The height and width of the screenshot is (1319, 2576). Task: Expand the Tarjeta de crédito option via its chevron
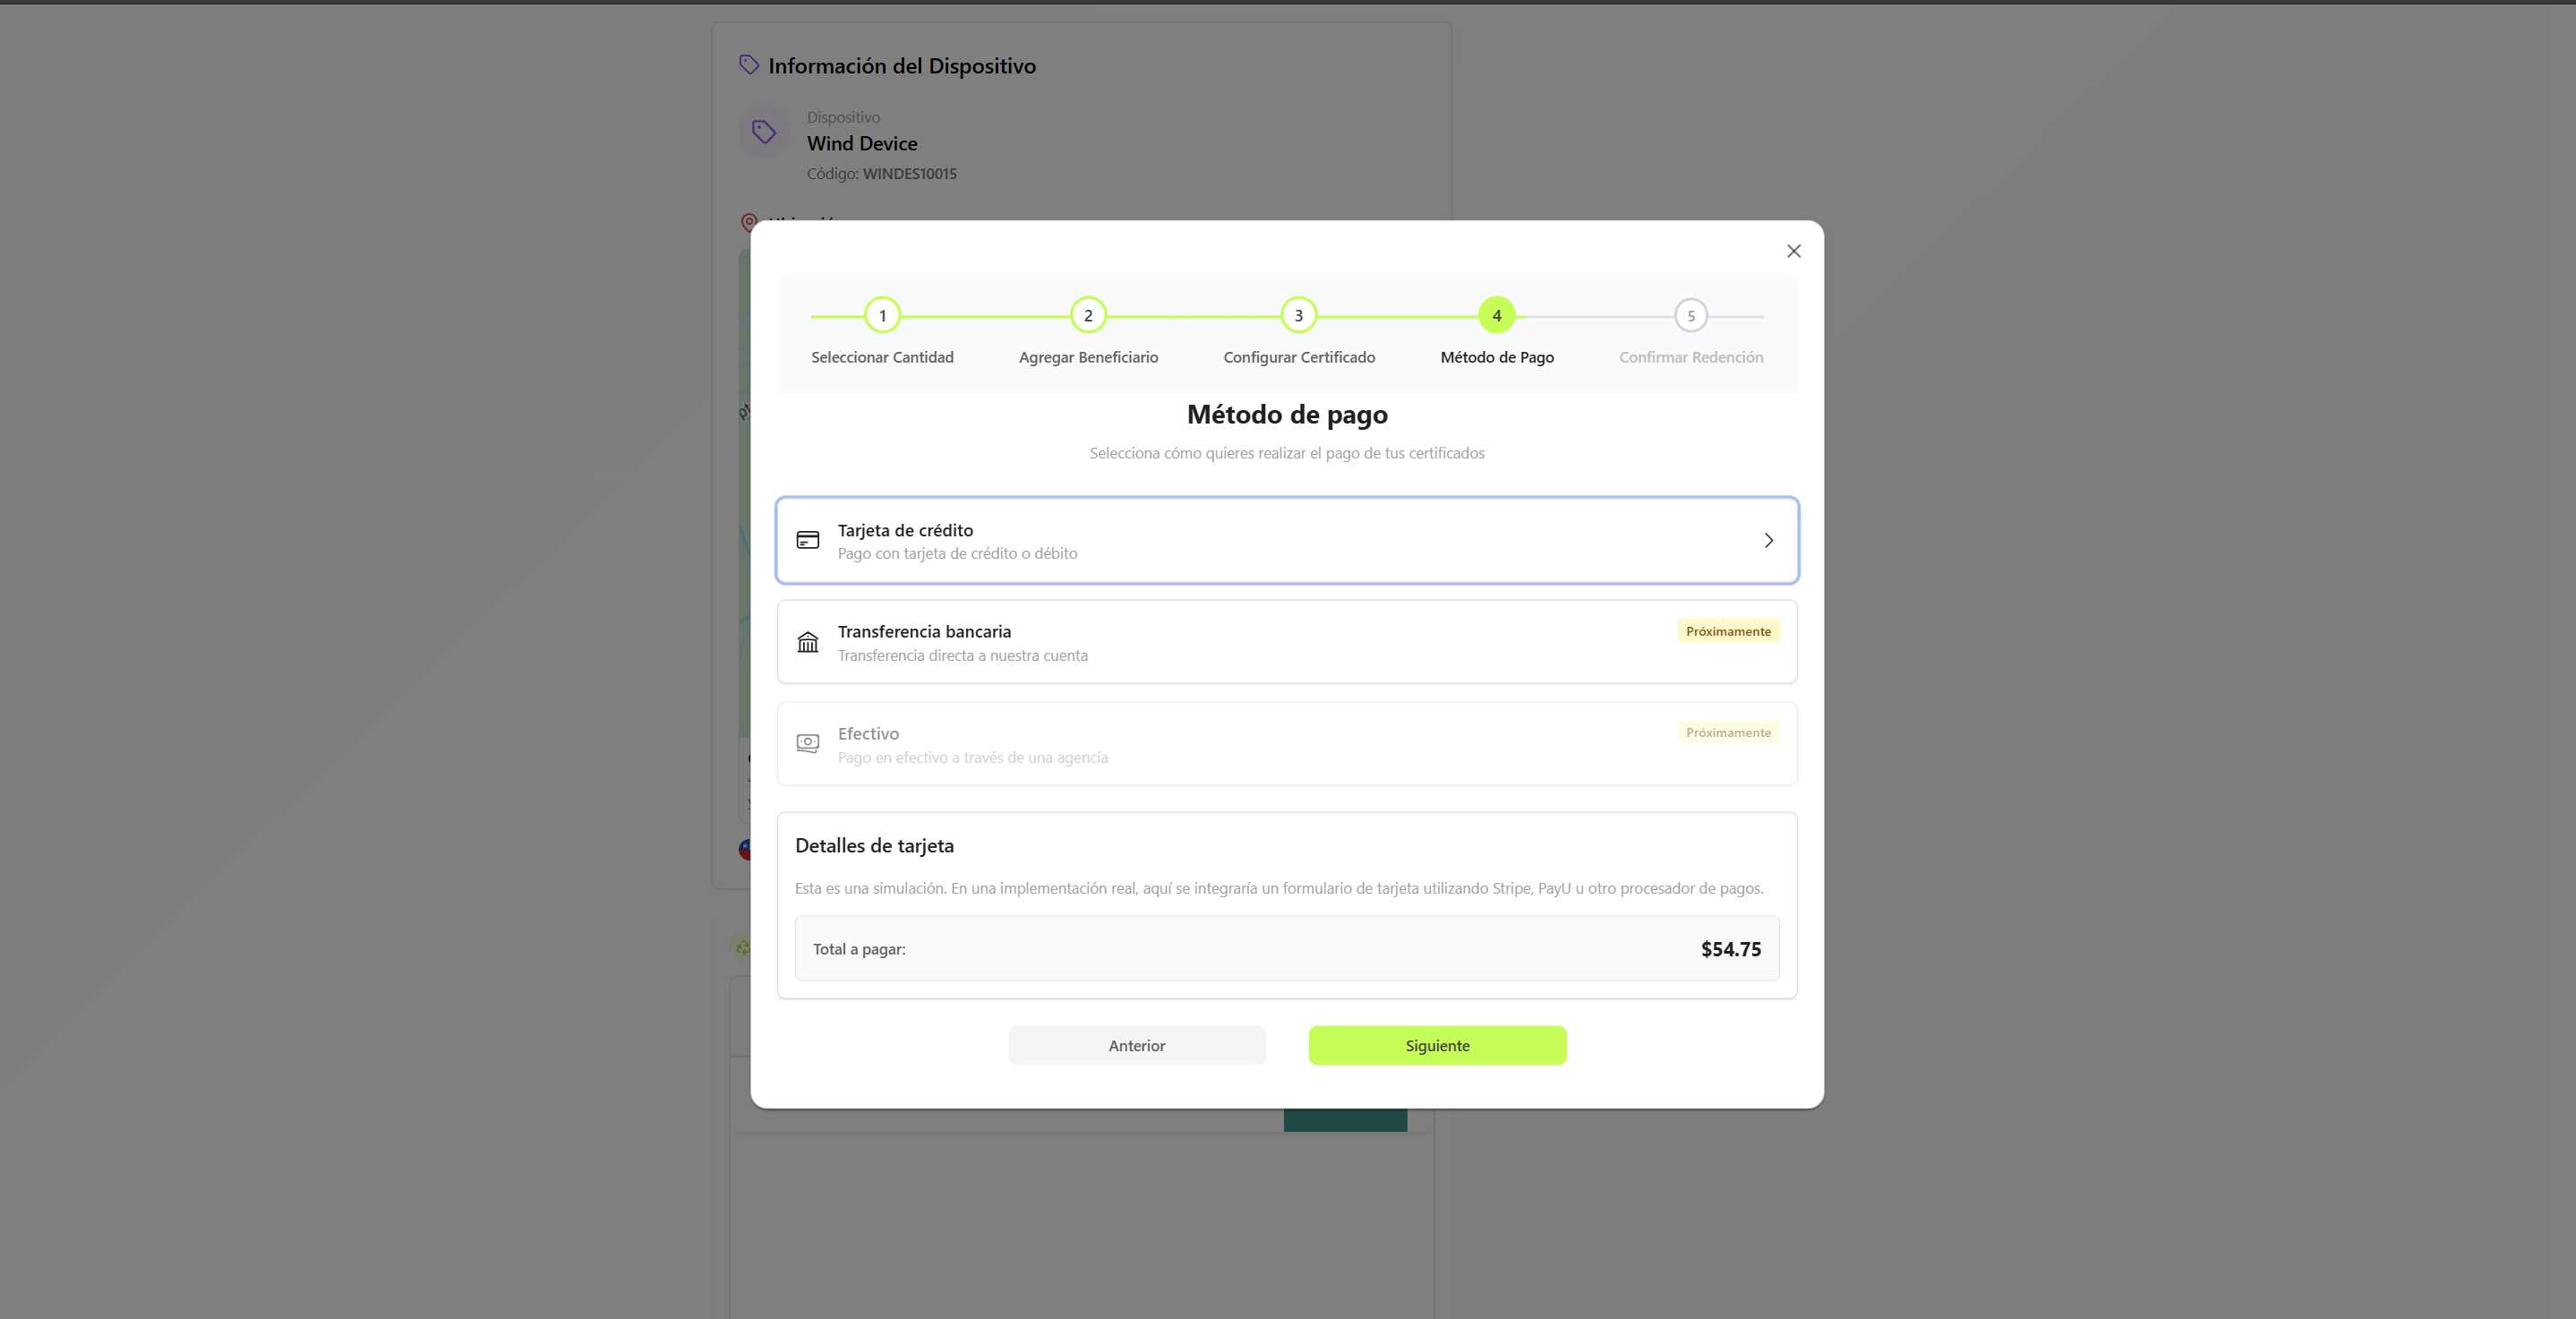(1768, 540)
